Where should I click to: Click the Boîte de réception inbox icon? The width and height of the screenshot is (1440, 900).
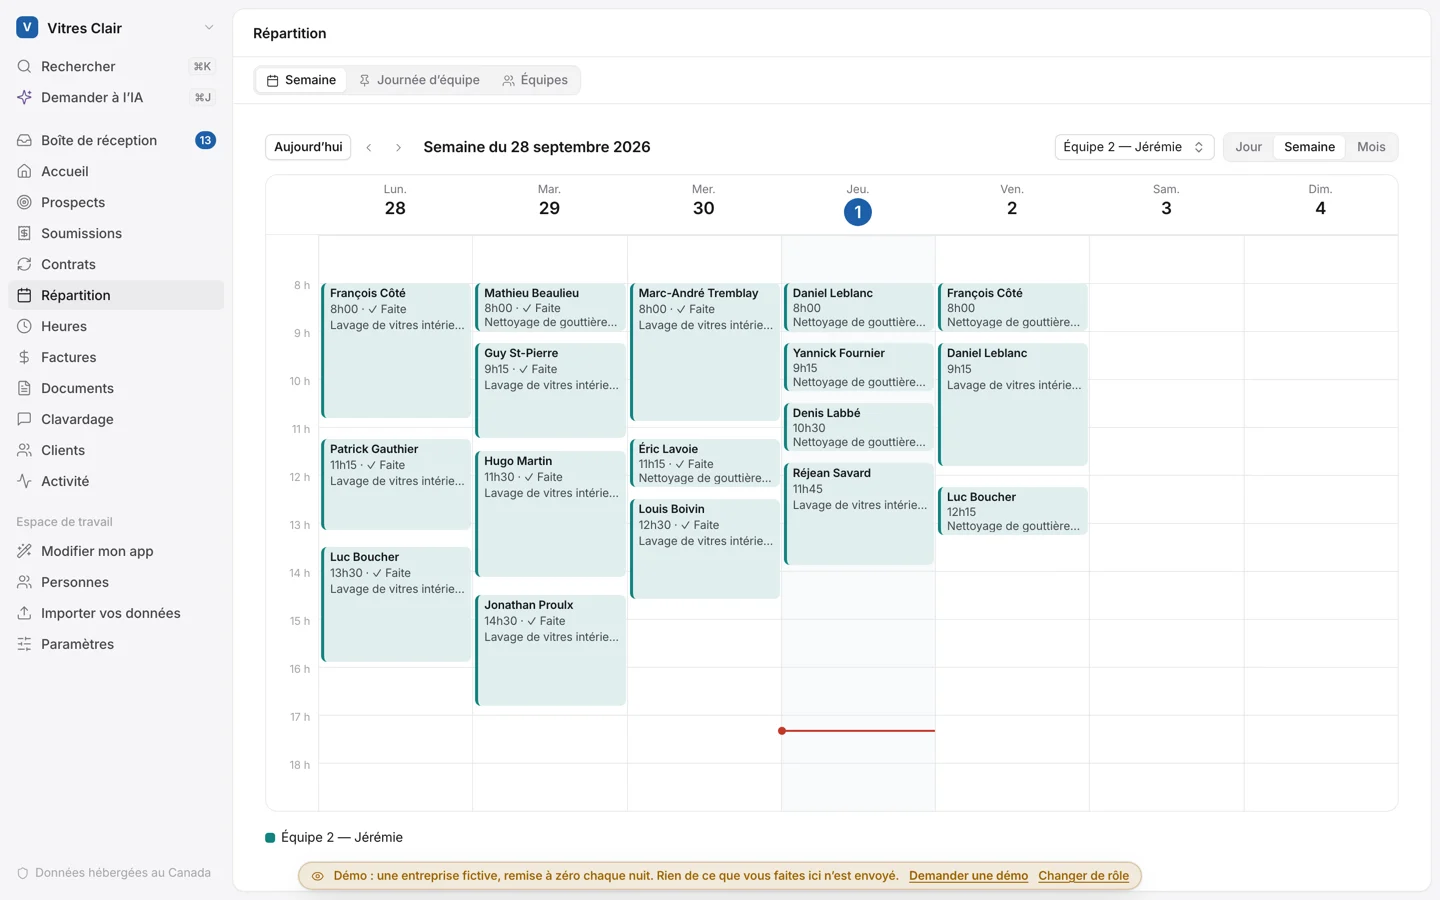coord(24,140)
